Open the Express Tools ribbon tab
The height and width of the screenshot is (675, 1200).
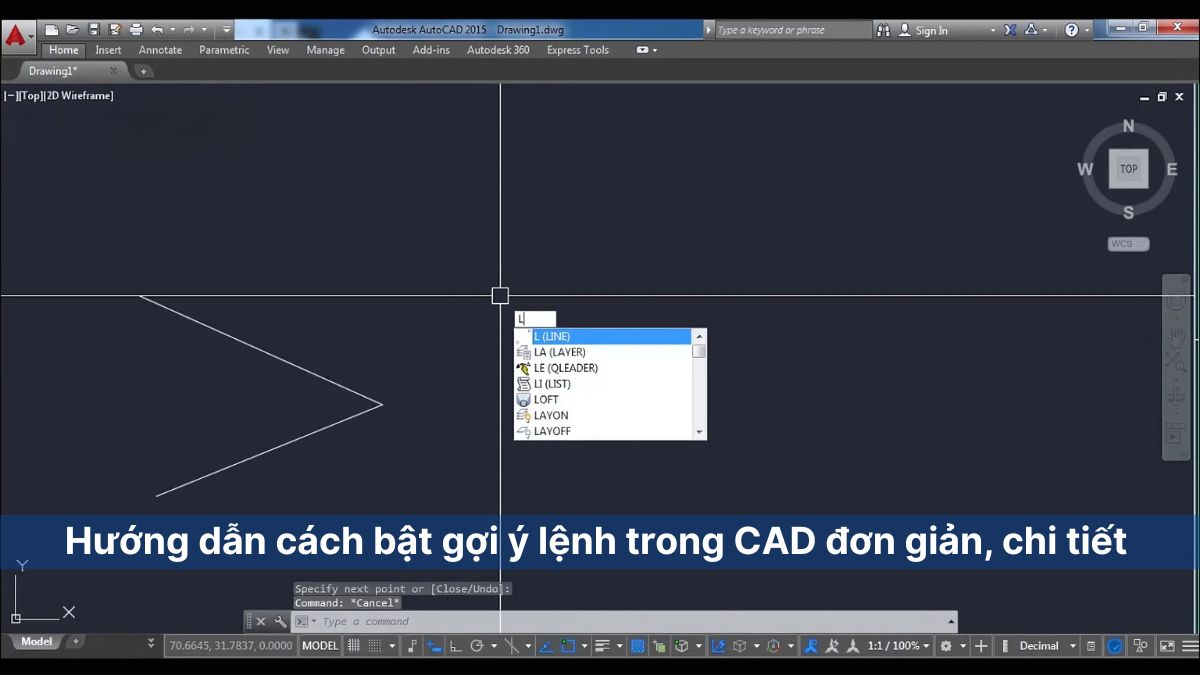(577, 49)
